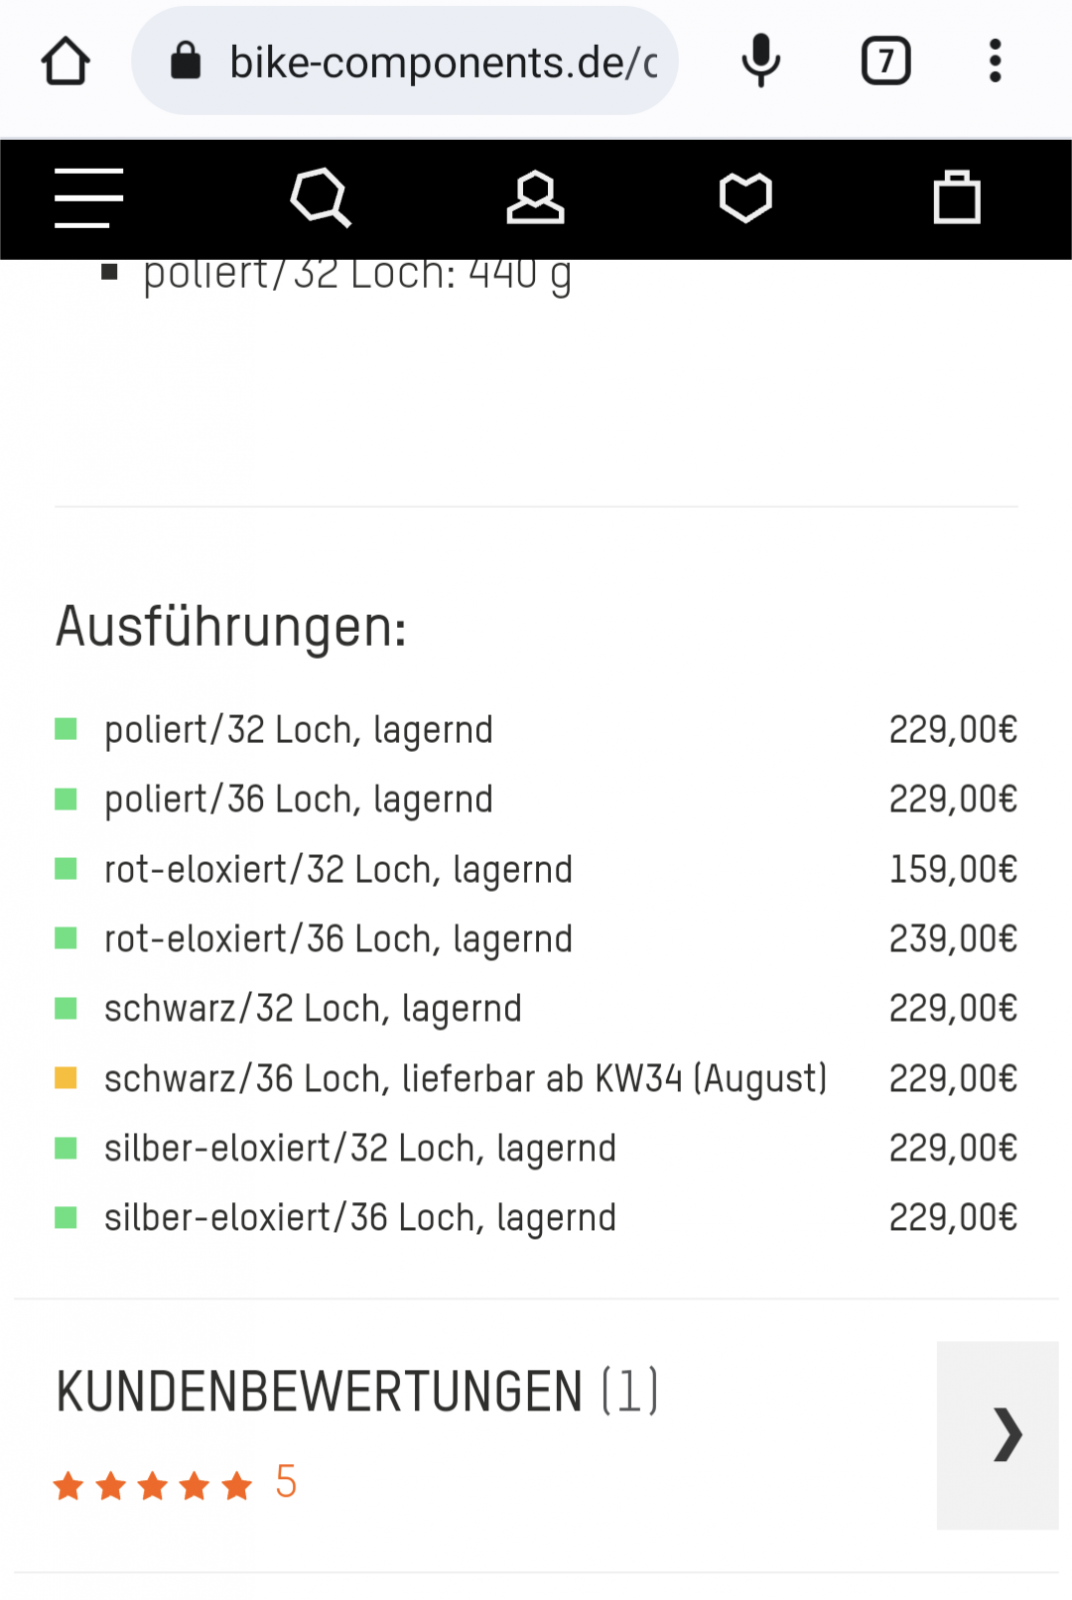The height and width of the screenshot is (1600, 1072).
Task: Open the wishlist heart icon
Action: click(x=745, y=197)
